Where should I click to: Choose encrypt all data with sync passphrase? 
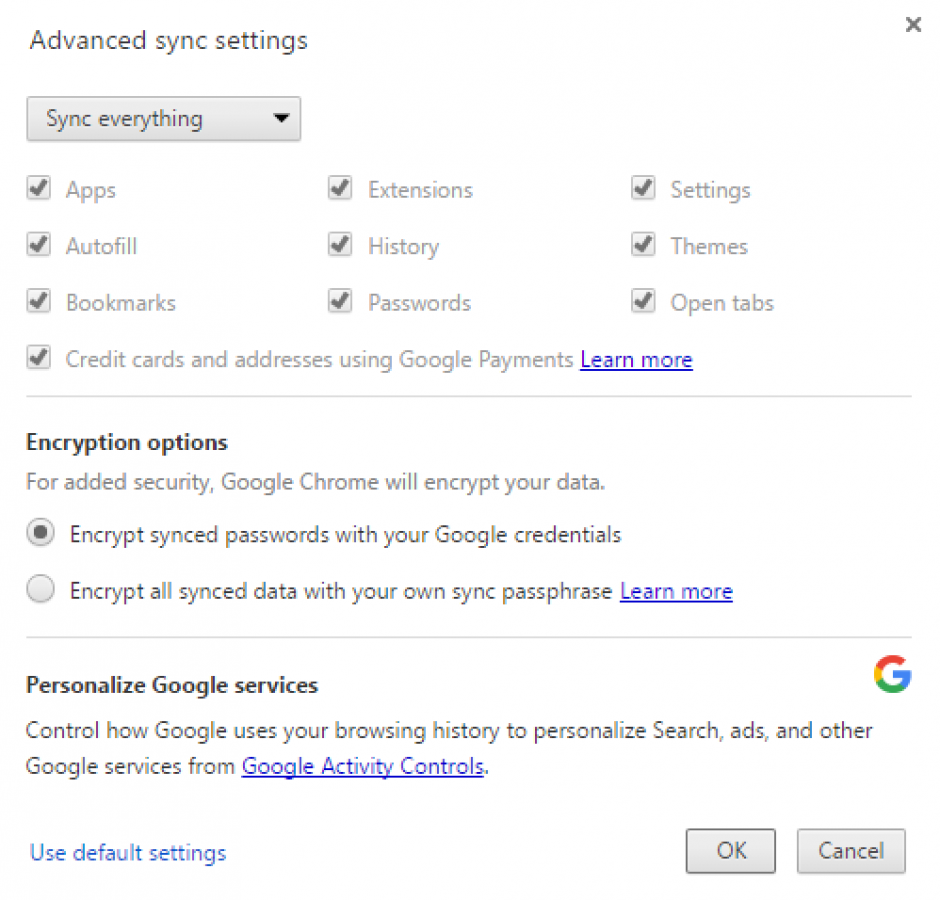[40, 589]
